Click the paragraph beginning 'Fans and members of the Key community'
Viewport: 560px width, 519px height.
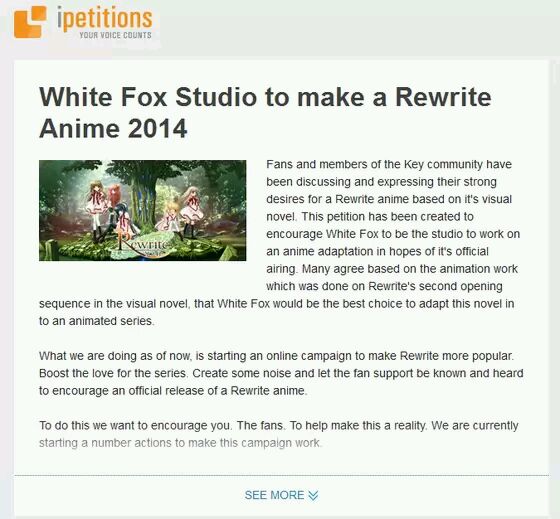(281, 243)
